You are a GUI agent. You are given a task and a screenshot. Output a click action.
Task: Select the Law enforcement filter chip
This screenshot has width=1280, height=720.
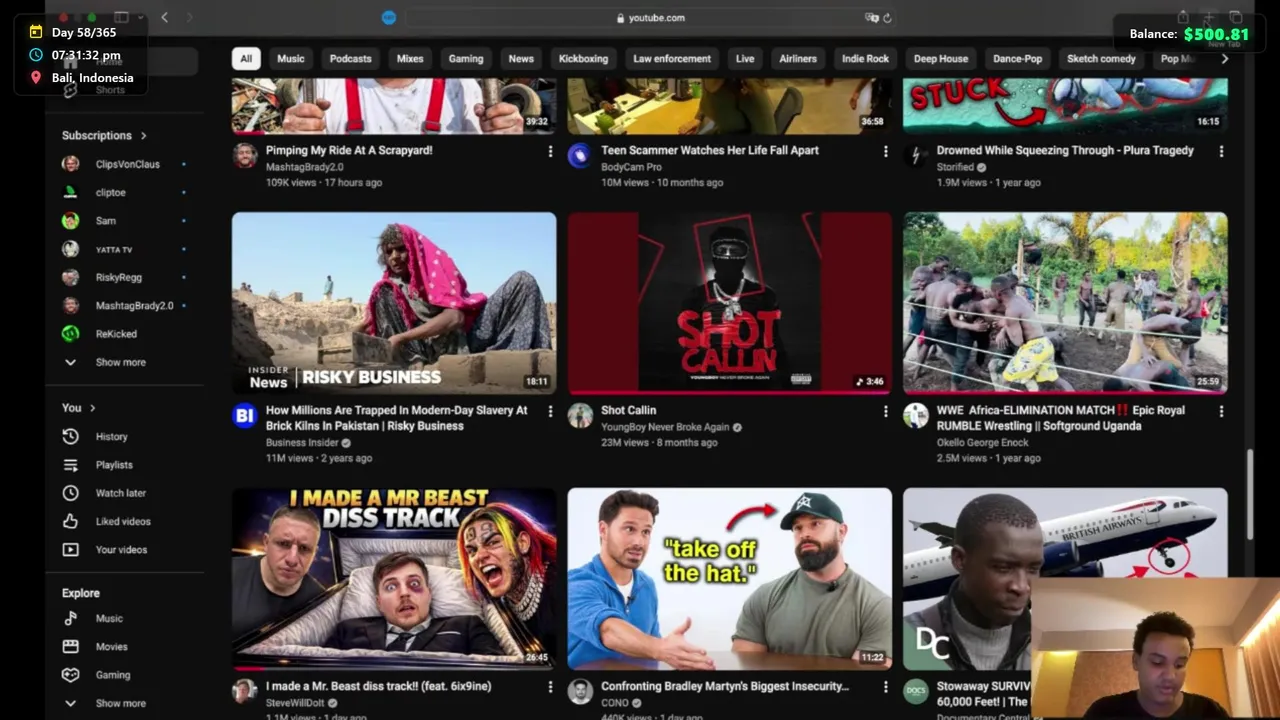pos(672,59)
